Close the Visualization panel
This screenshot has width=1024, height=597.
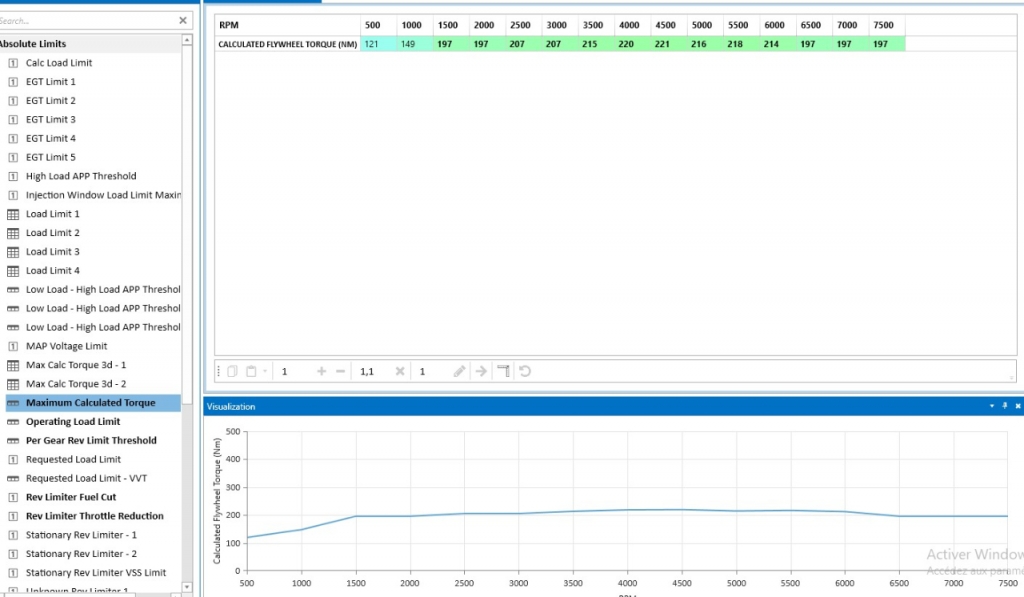(1017, 406)
